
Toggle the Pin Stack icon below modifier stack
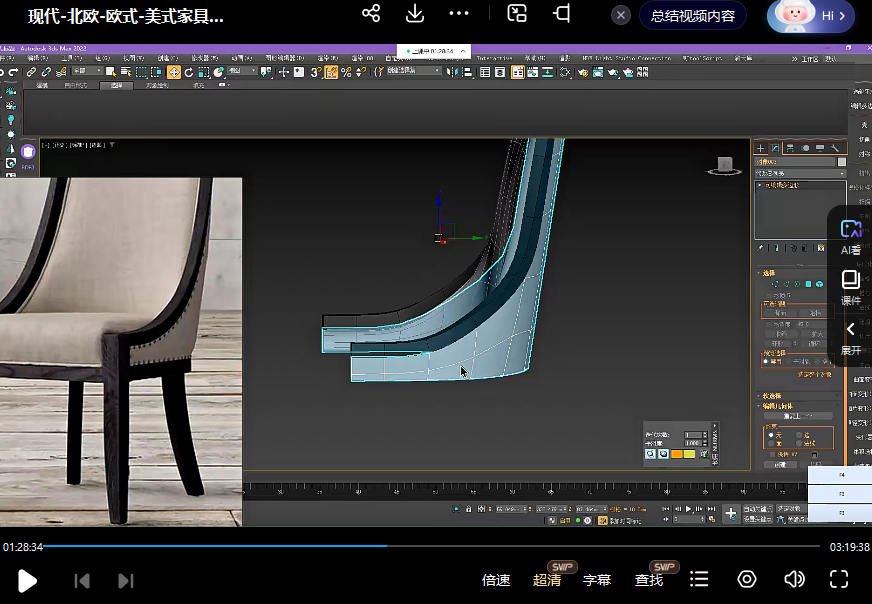pos(761,248)
